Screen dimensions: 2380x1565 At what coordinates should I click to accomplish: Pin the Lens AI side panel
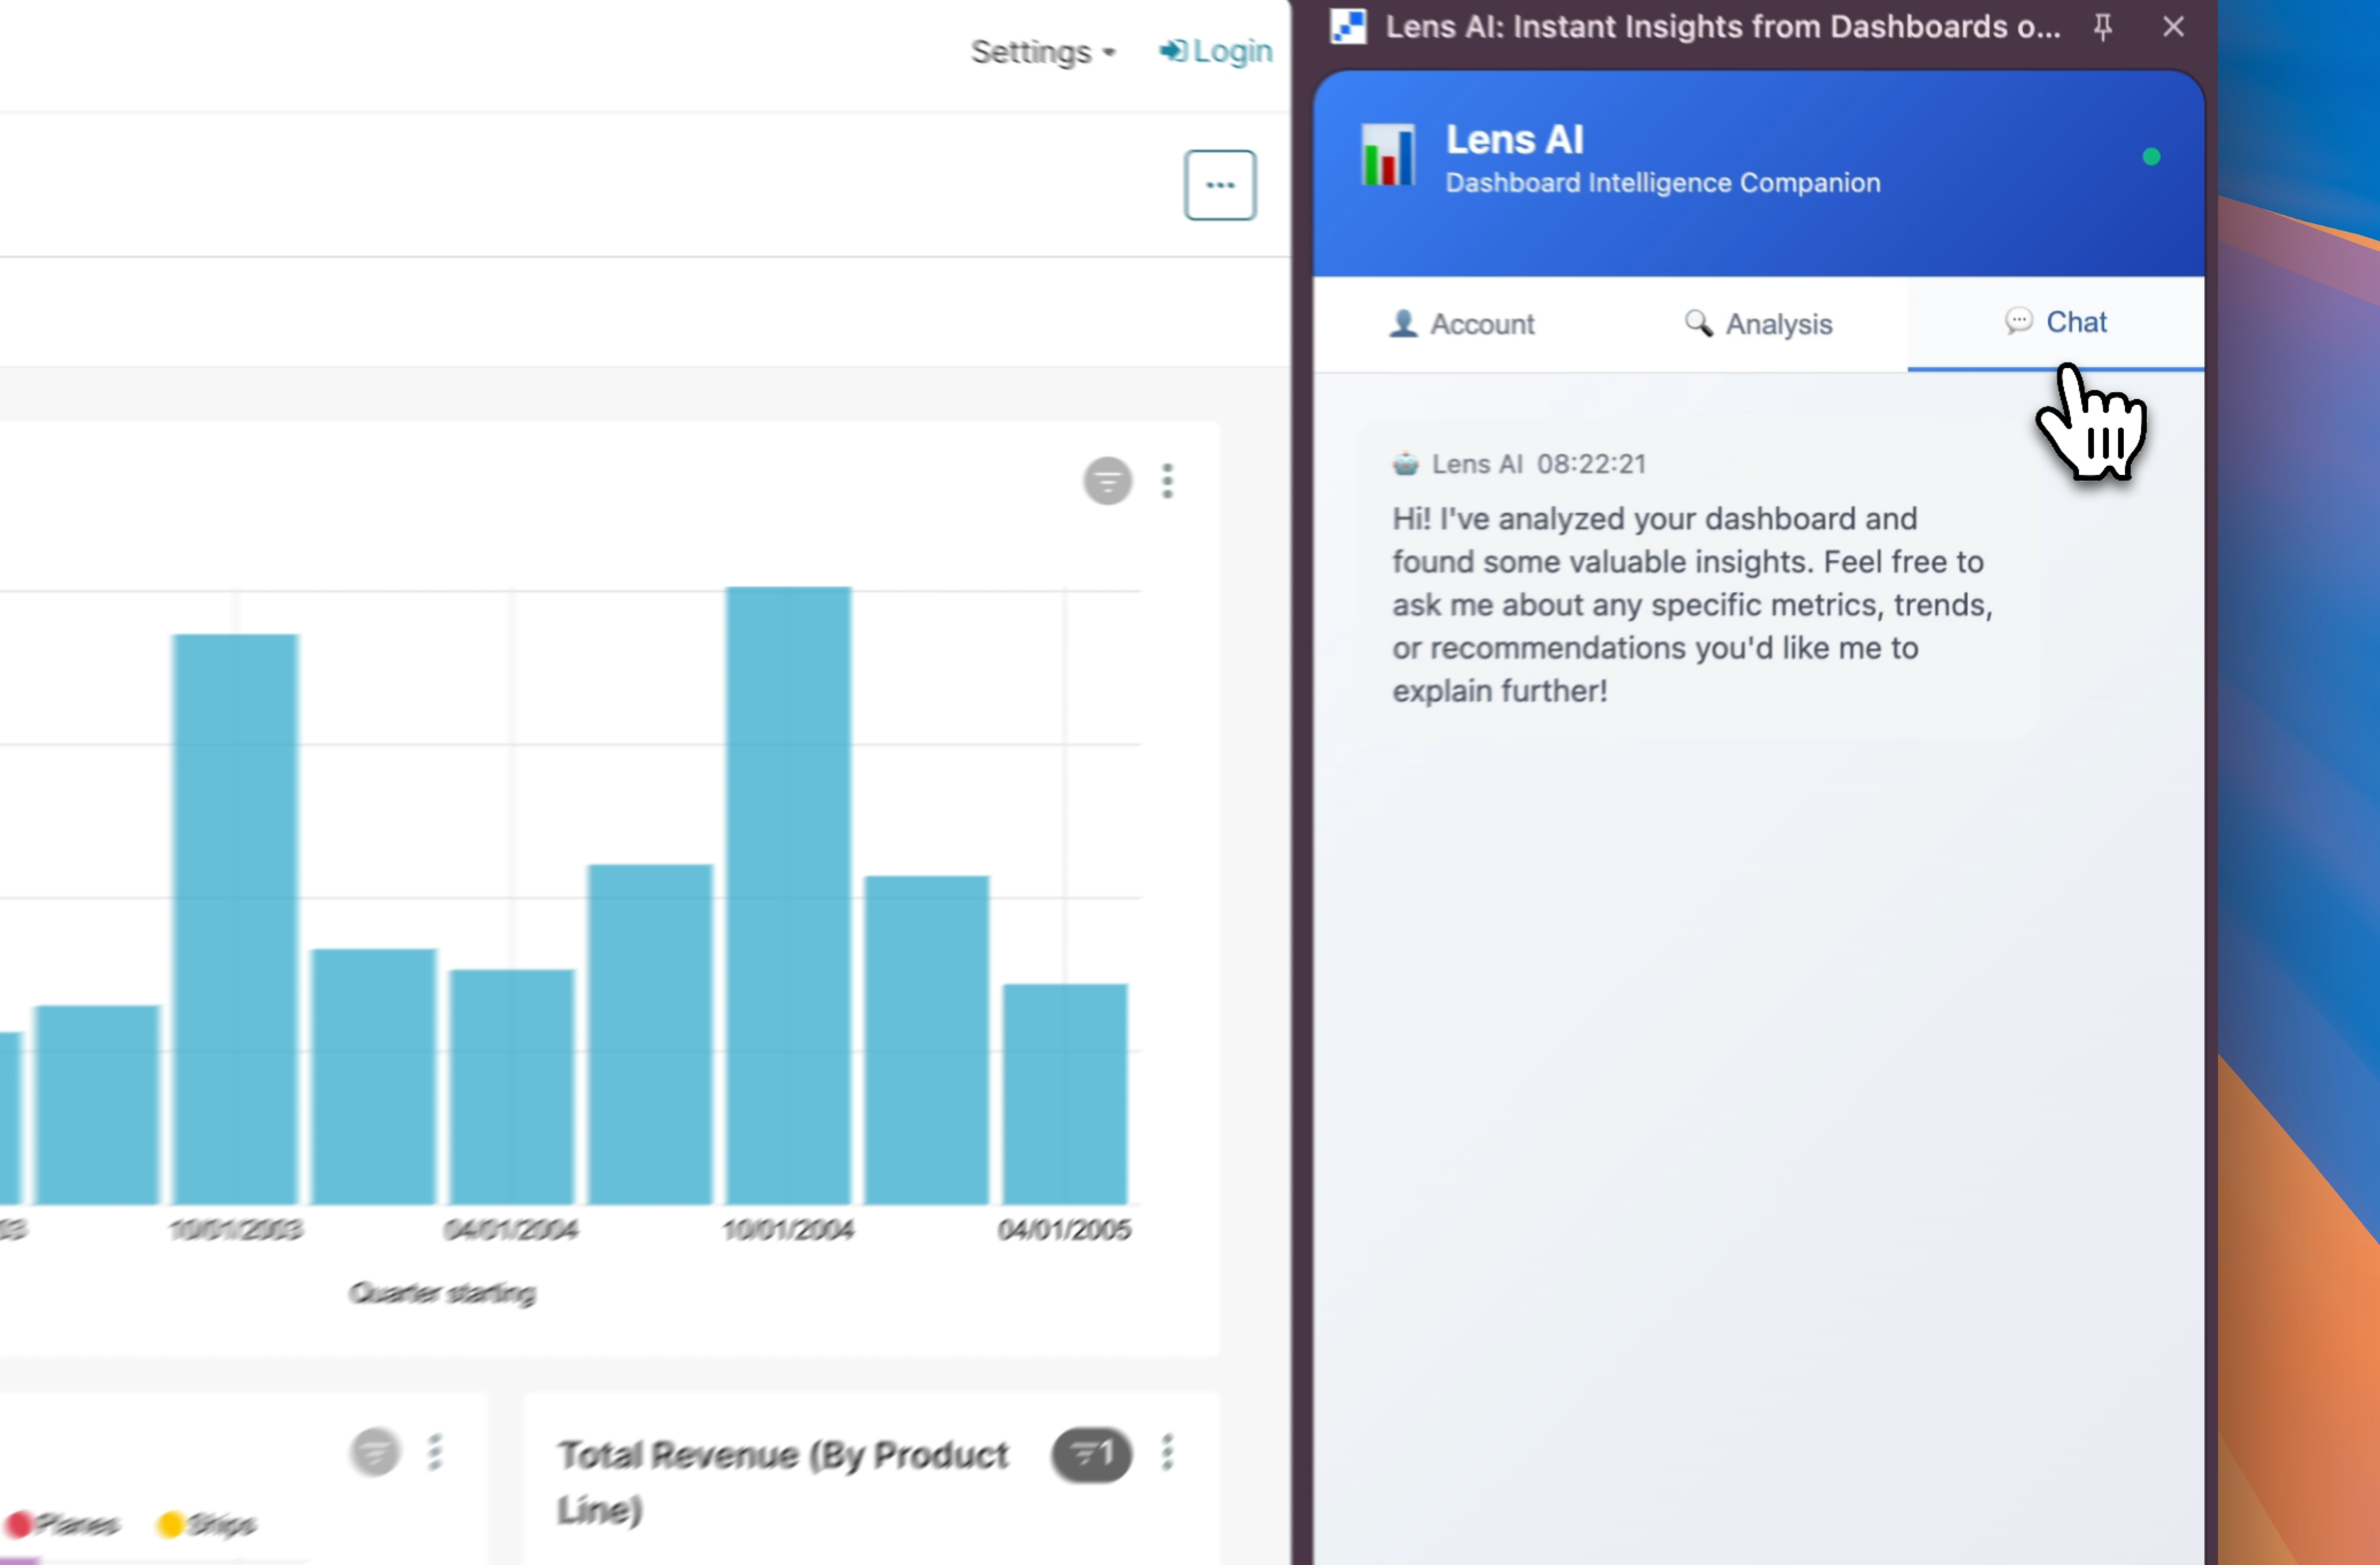tap(2103, 27)
